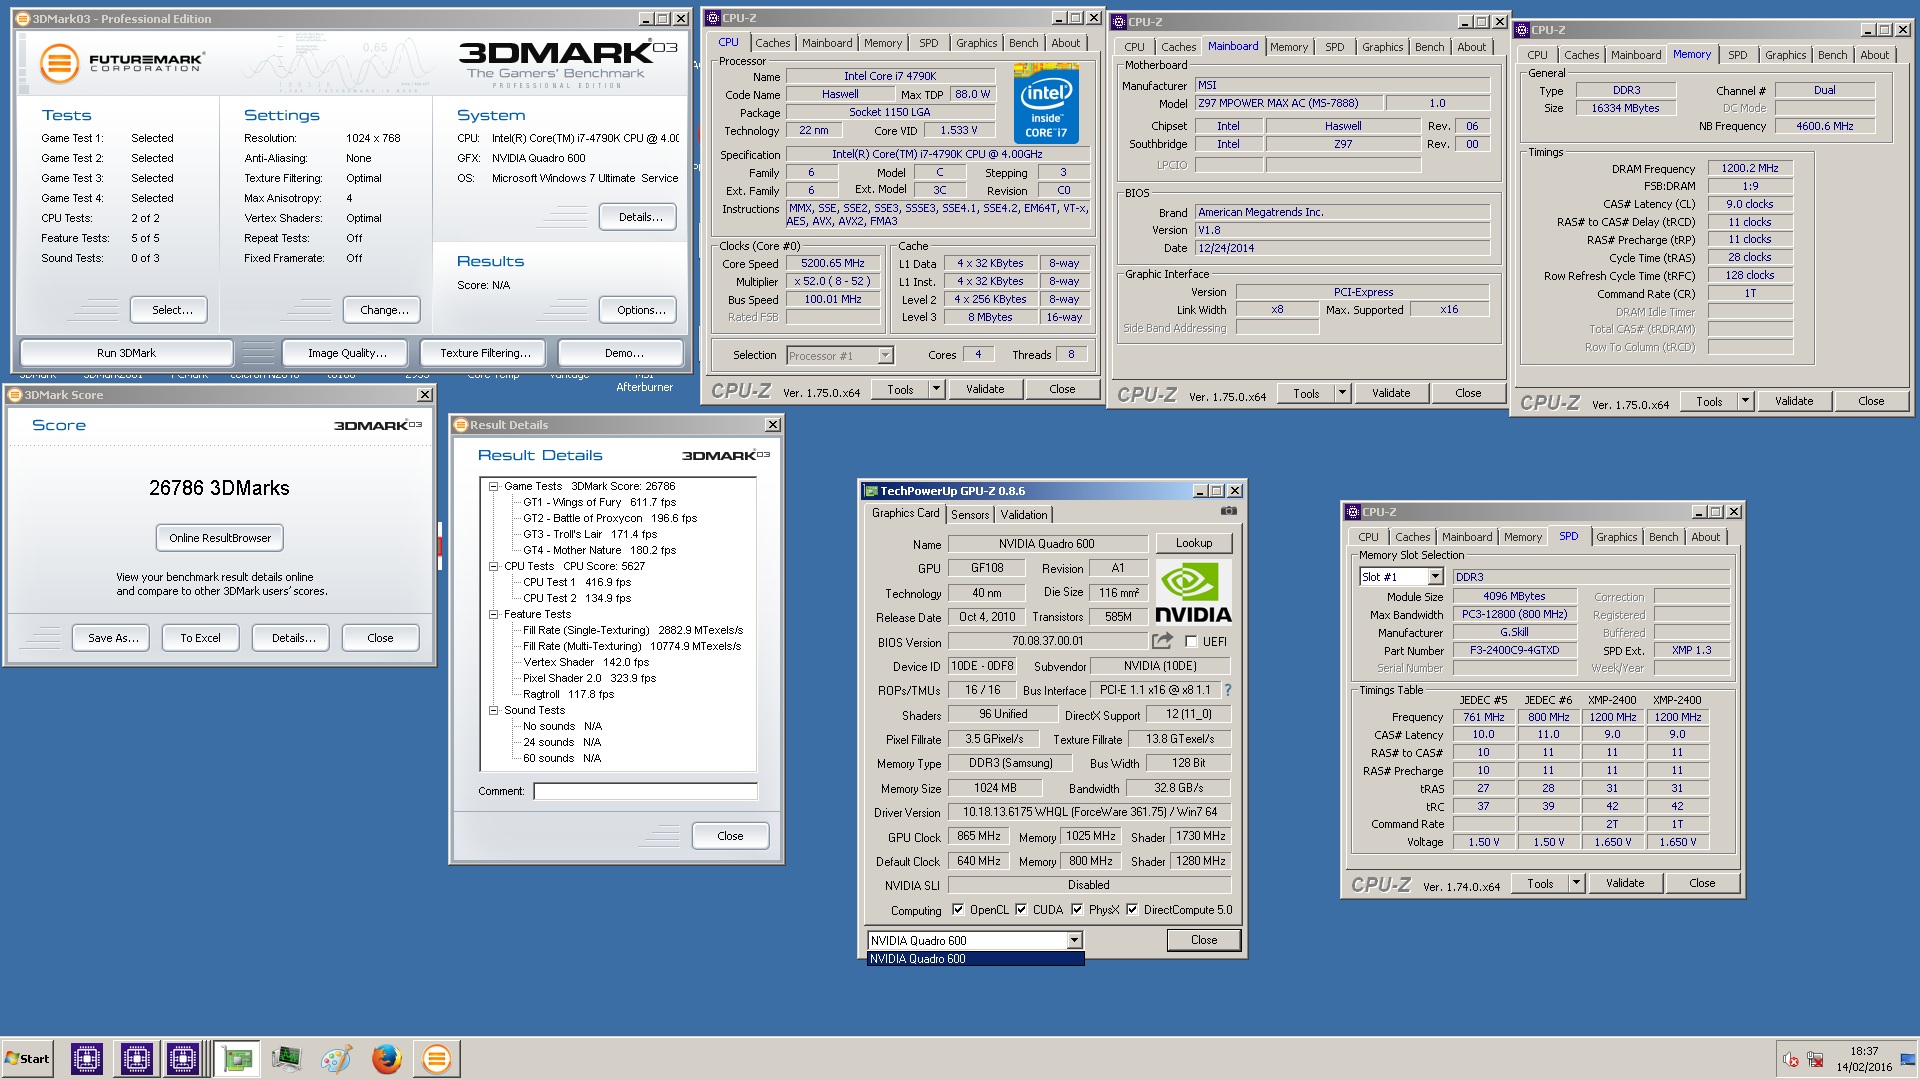Viewport: 1920px width, 1080px height.
Task: Click the Intel Core i7 logo in CPU-Z
Action: point(1046,104)
